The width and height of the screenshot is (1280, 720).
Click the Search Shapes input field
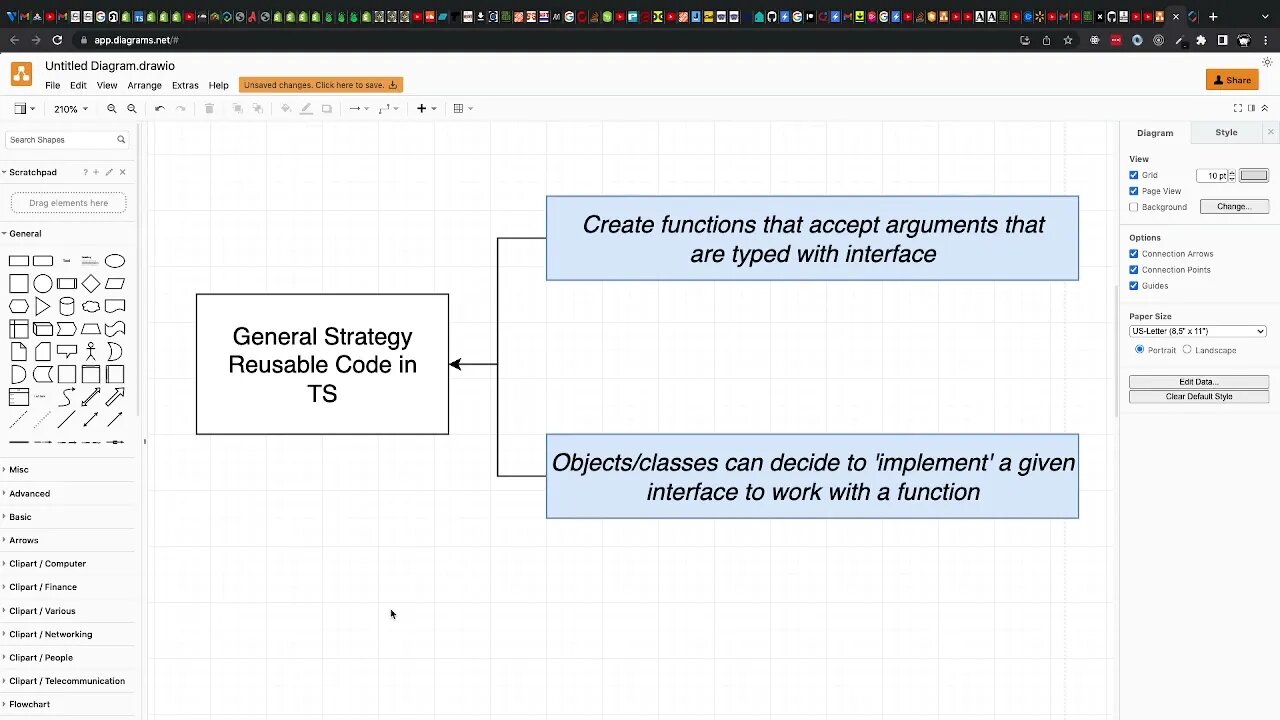point(67,140)
